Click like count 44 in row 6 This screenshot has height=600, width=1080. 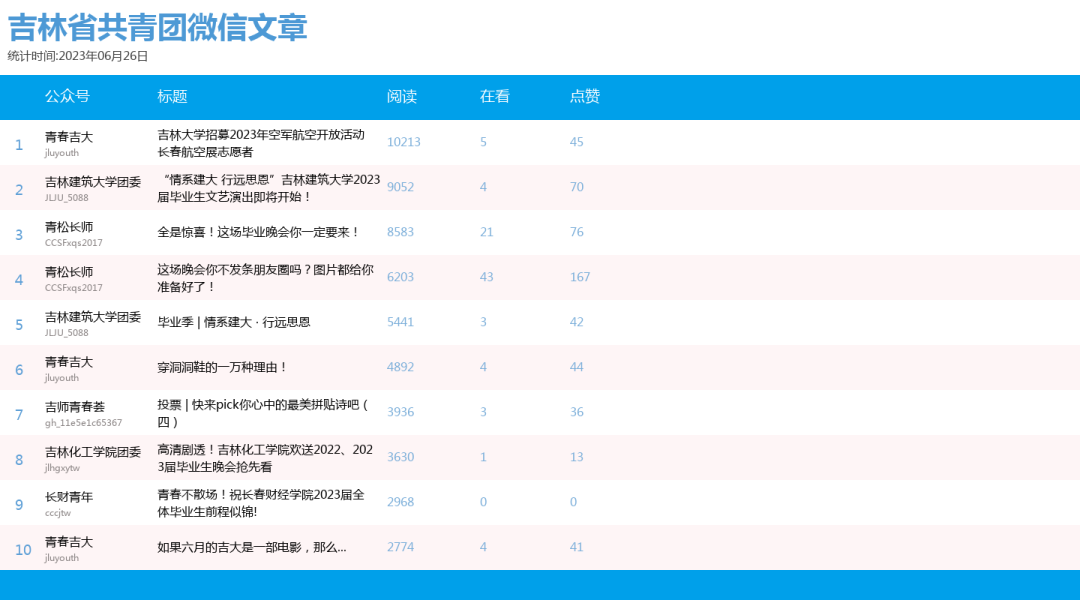click(x=577, y=367)
